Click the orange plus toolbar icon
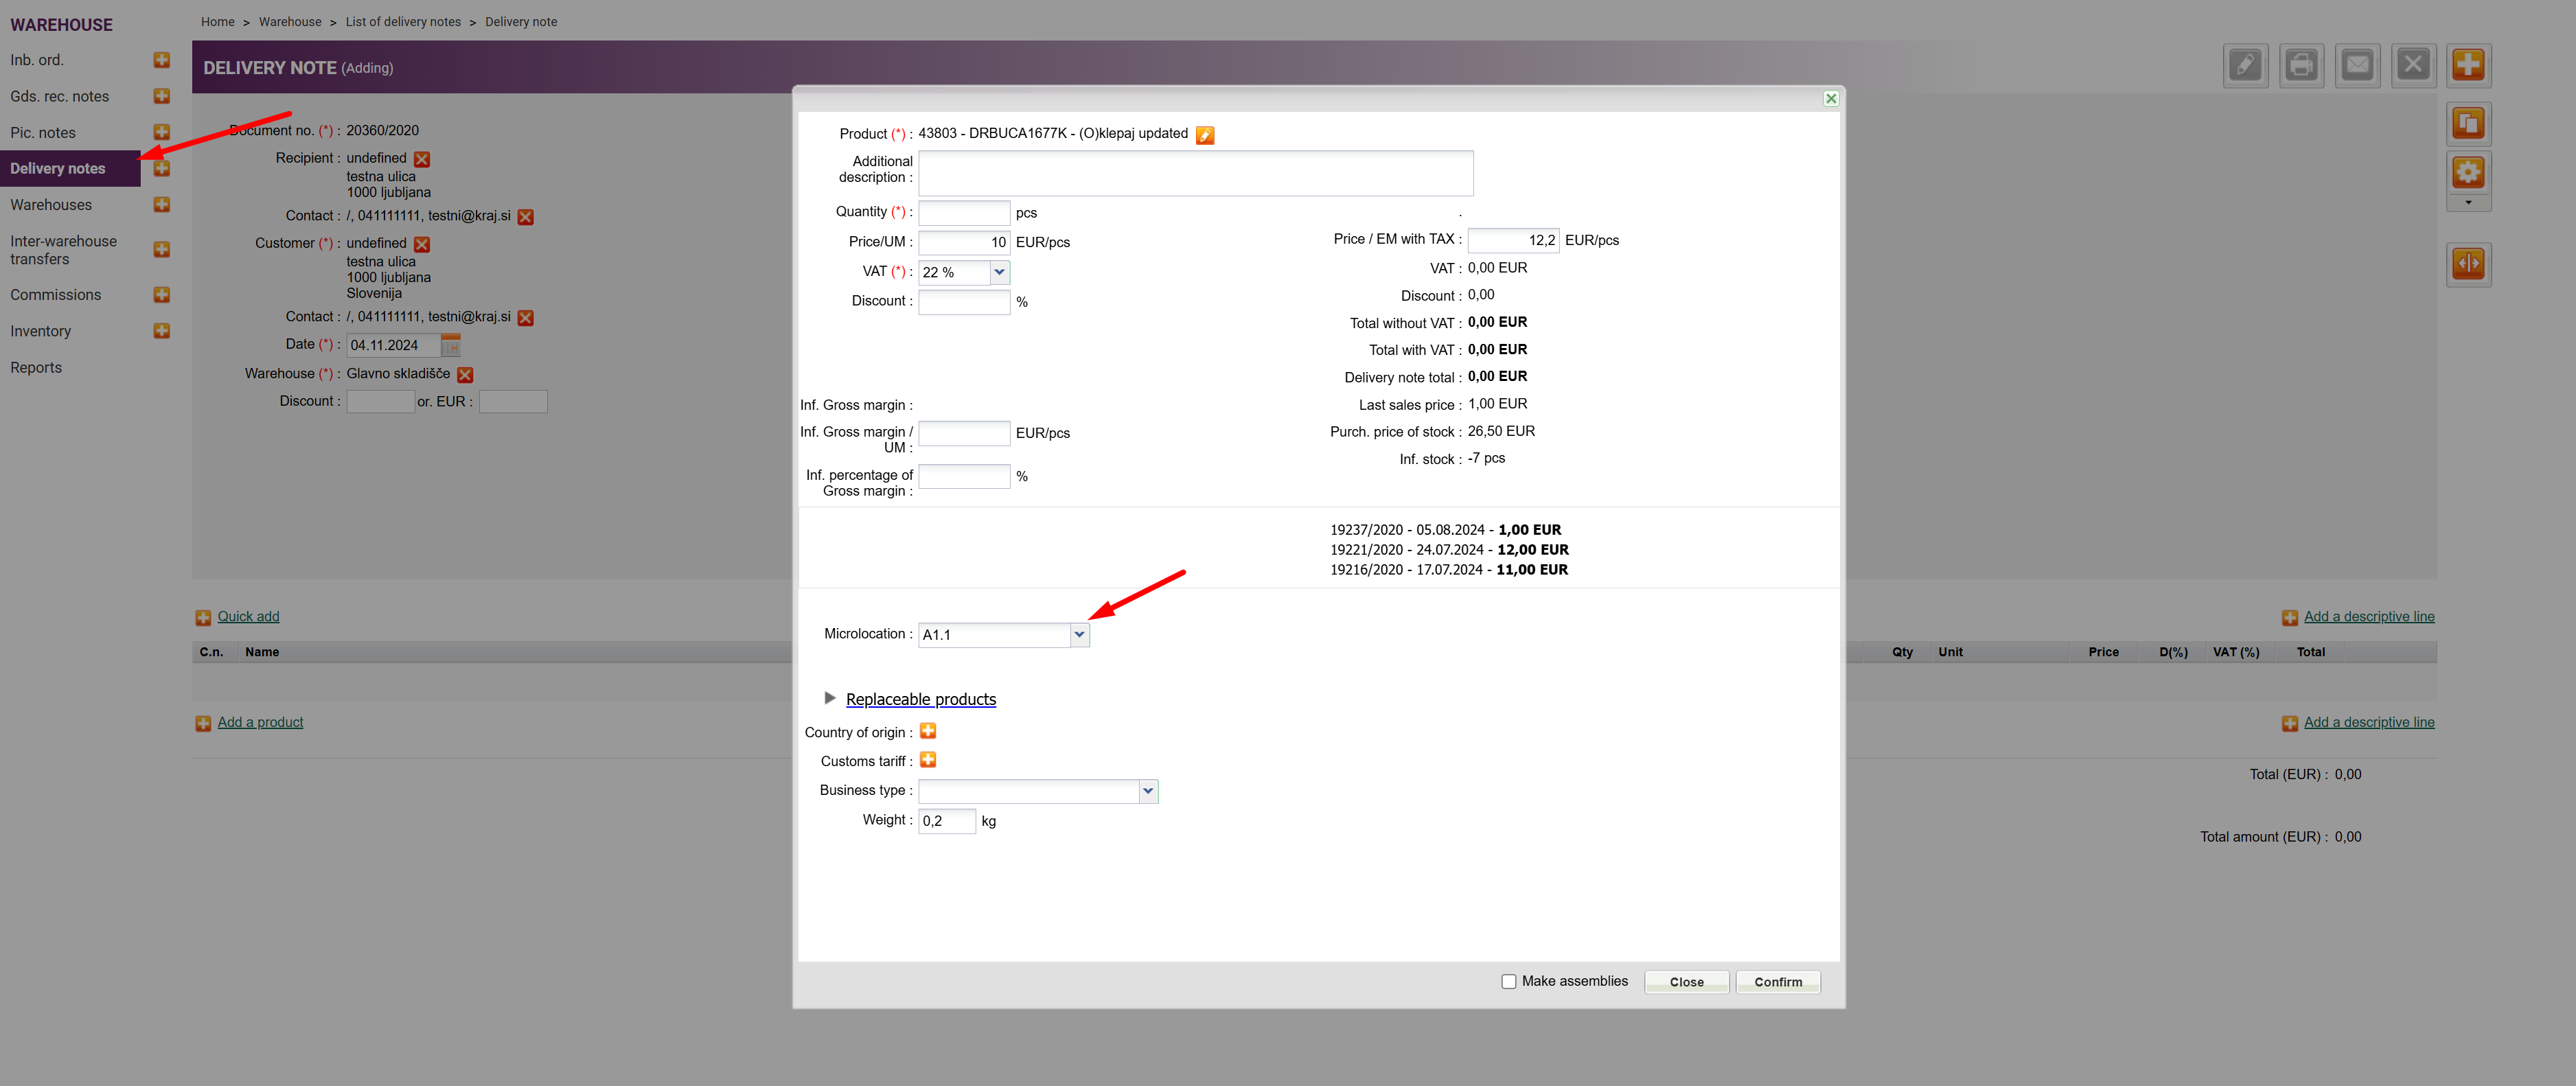Image resolution: width=2576 pixels, height=1086 pixels. pyautogui.click(x=2468, y=66)
